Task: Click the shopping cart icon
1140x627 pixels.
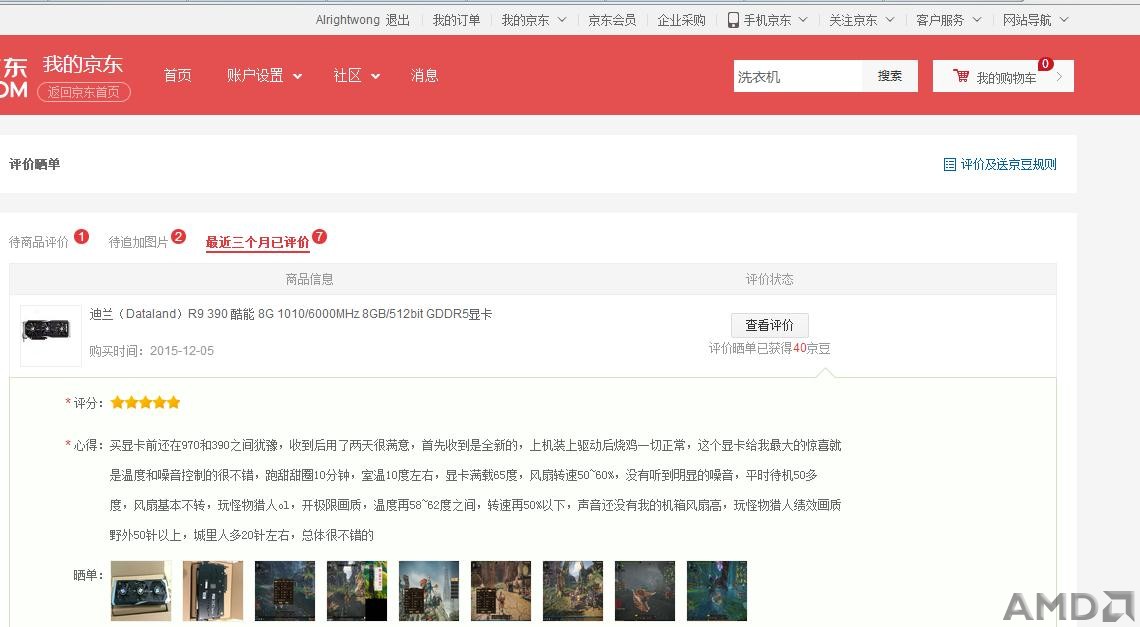Action: (x=961, y=76)
